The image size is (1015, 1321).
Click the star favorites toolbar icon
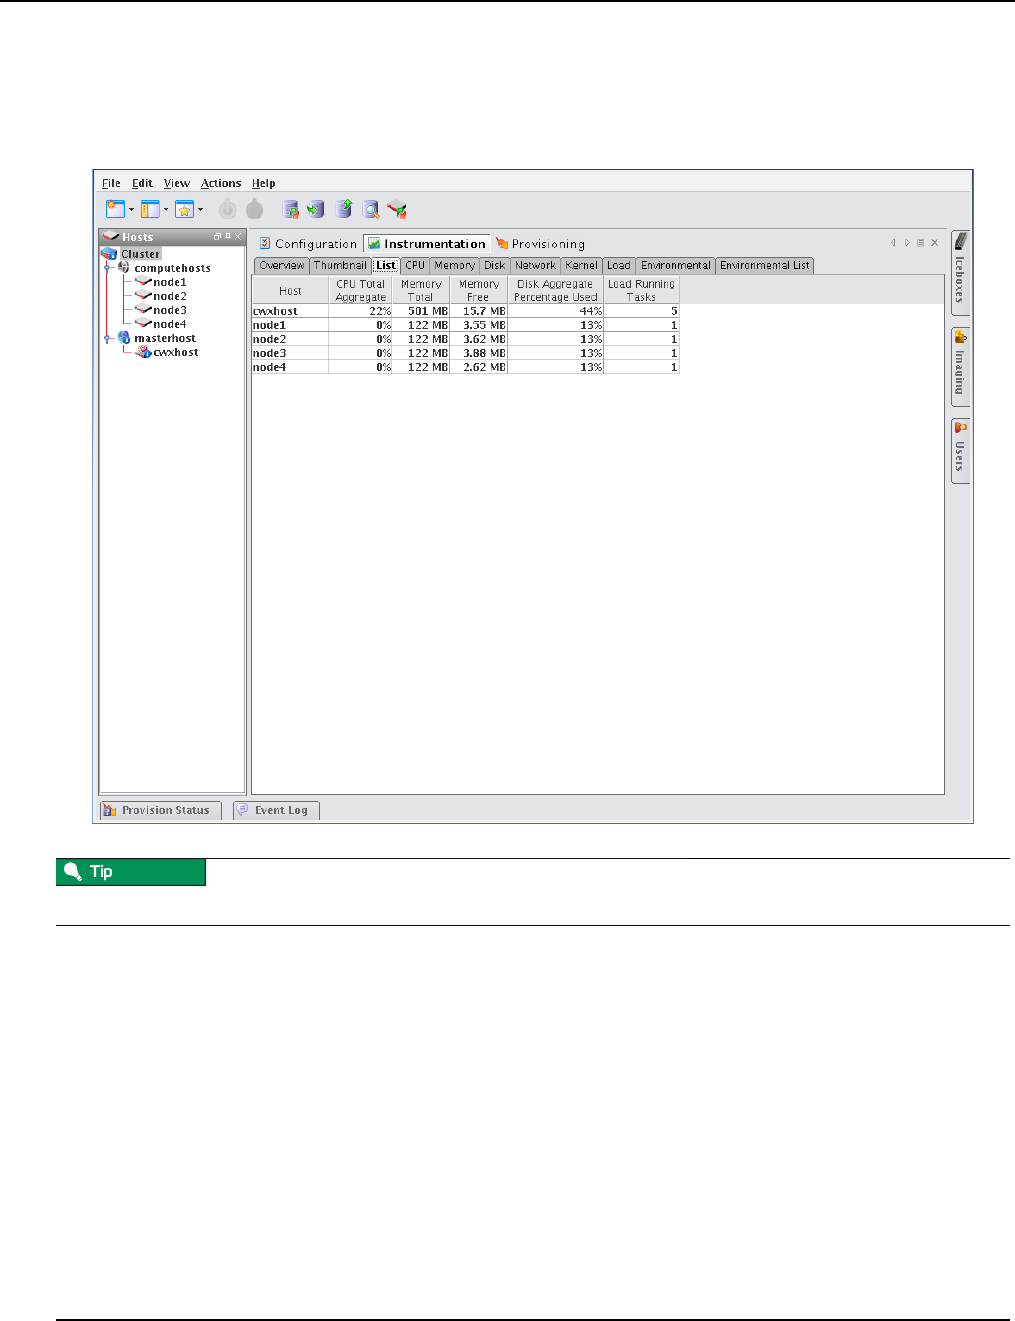(184, 209)
